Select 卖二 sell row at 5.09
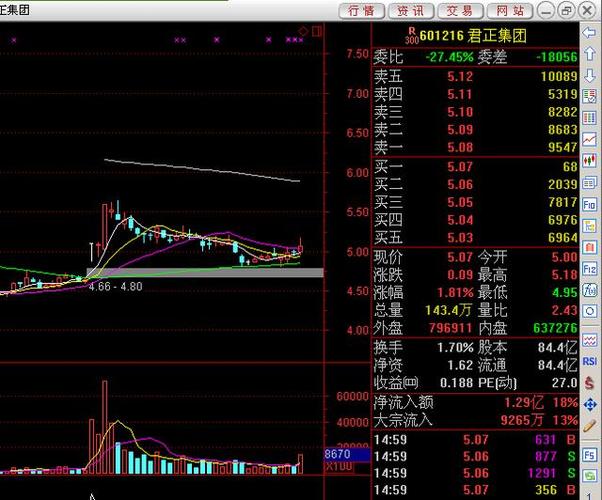 475,129
